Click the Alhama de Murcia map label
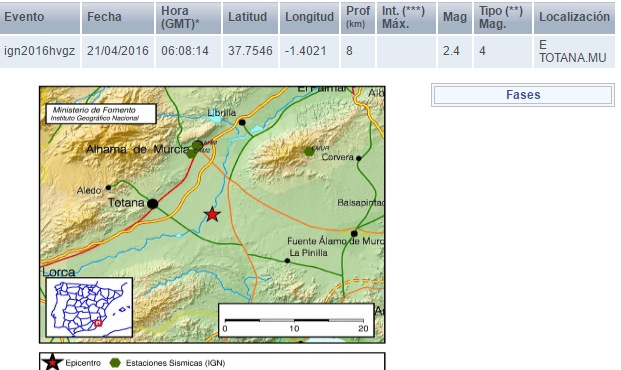 tap(137, 149)
